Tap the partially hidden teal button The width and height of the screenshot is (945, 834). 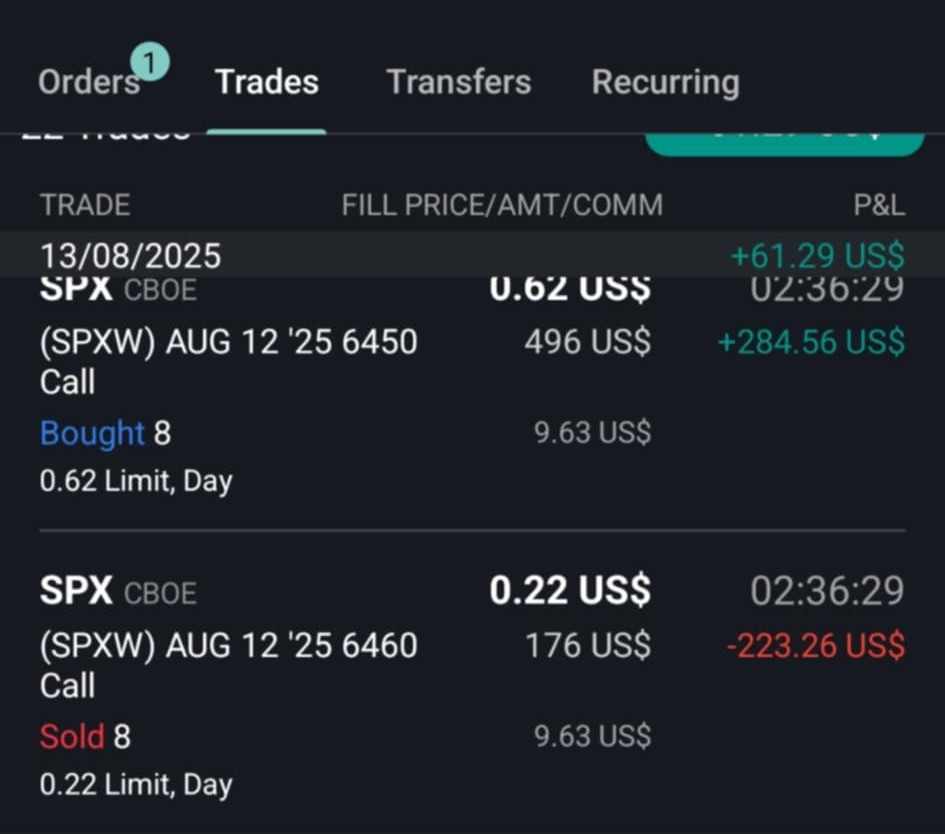pos(784,145)
